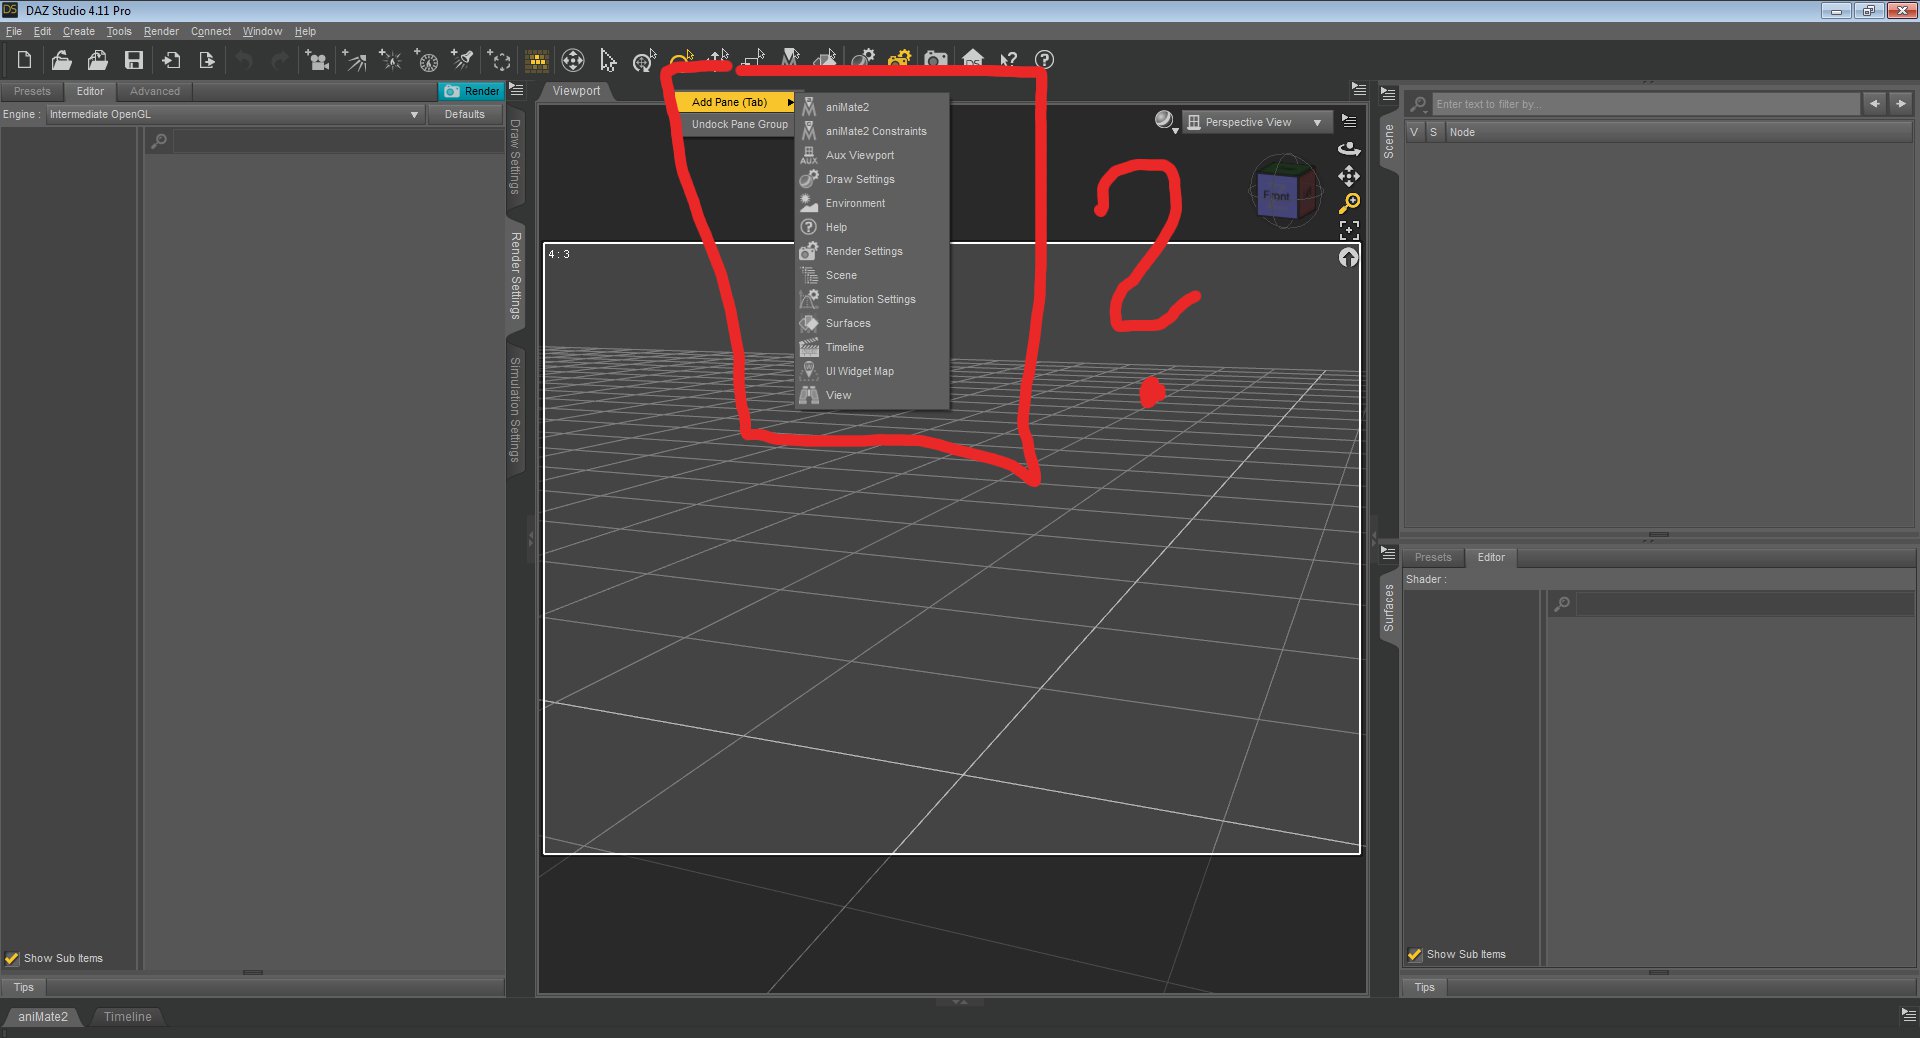
Task: Click the What's This help icon
Action: pyautogui.click(x=1009, y=60)
